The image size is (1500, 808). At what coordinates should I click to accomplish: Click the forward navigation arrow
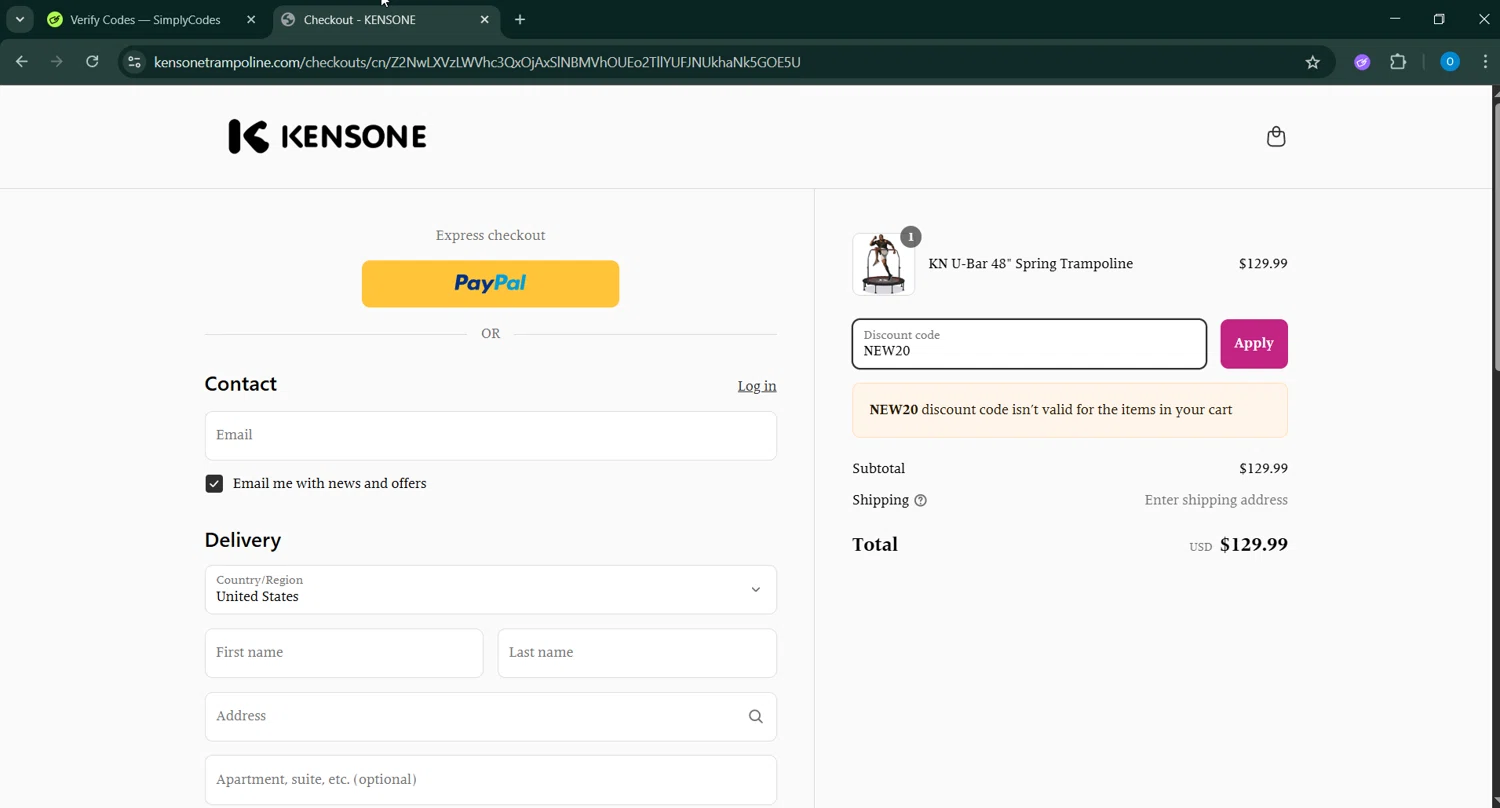click(x=57, y=62)
